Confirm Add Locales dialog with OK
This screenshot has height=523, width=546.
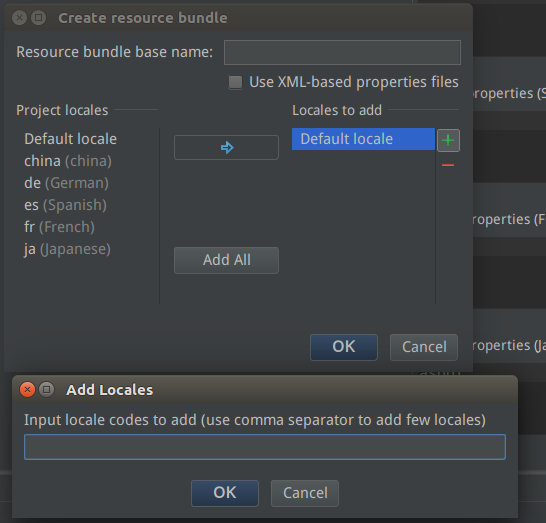coord(225,493)
